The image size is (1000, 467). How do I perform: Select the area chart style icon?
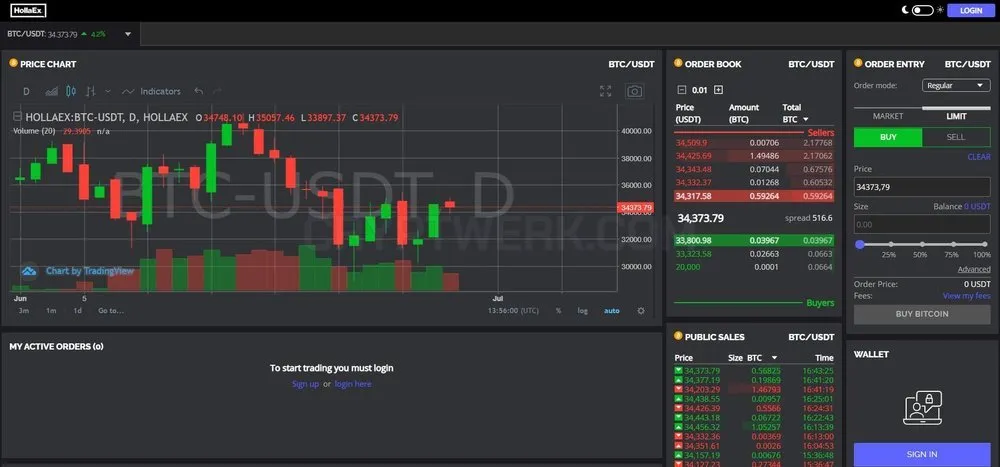click(x=52, y=91)
